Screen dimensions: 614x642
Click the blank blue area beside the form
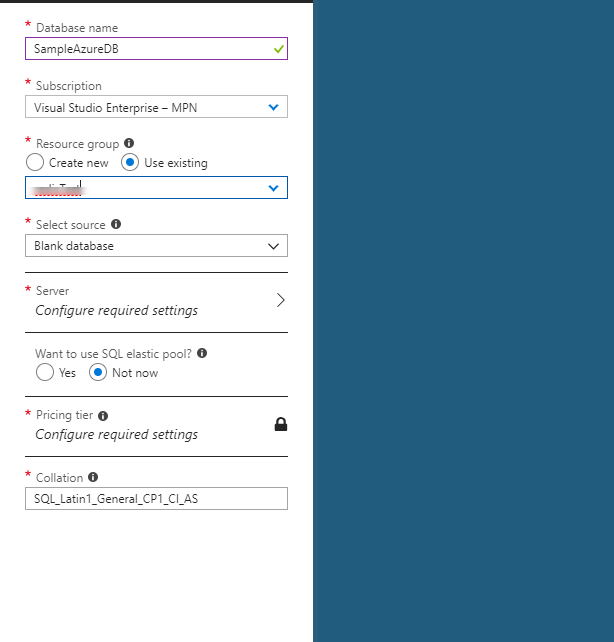coord(463,320)
